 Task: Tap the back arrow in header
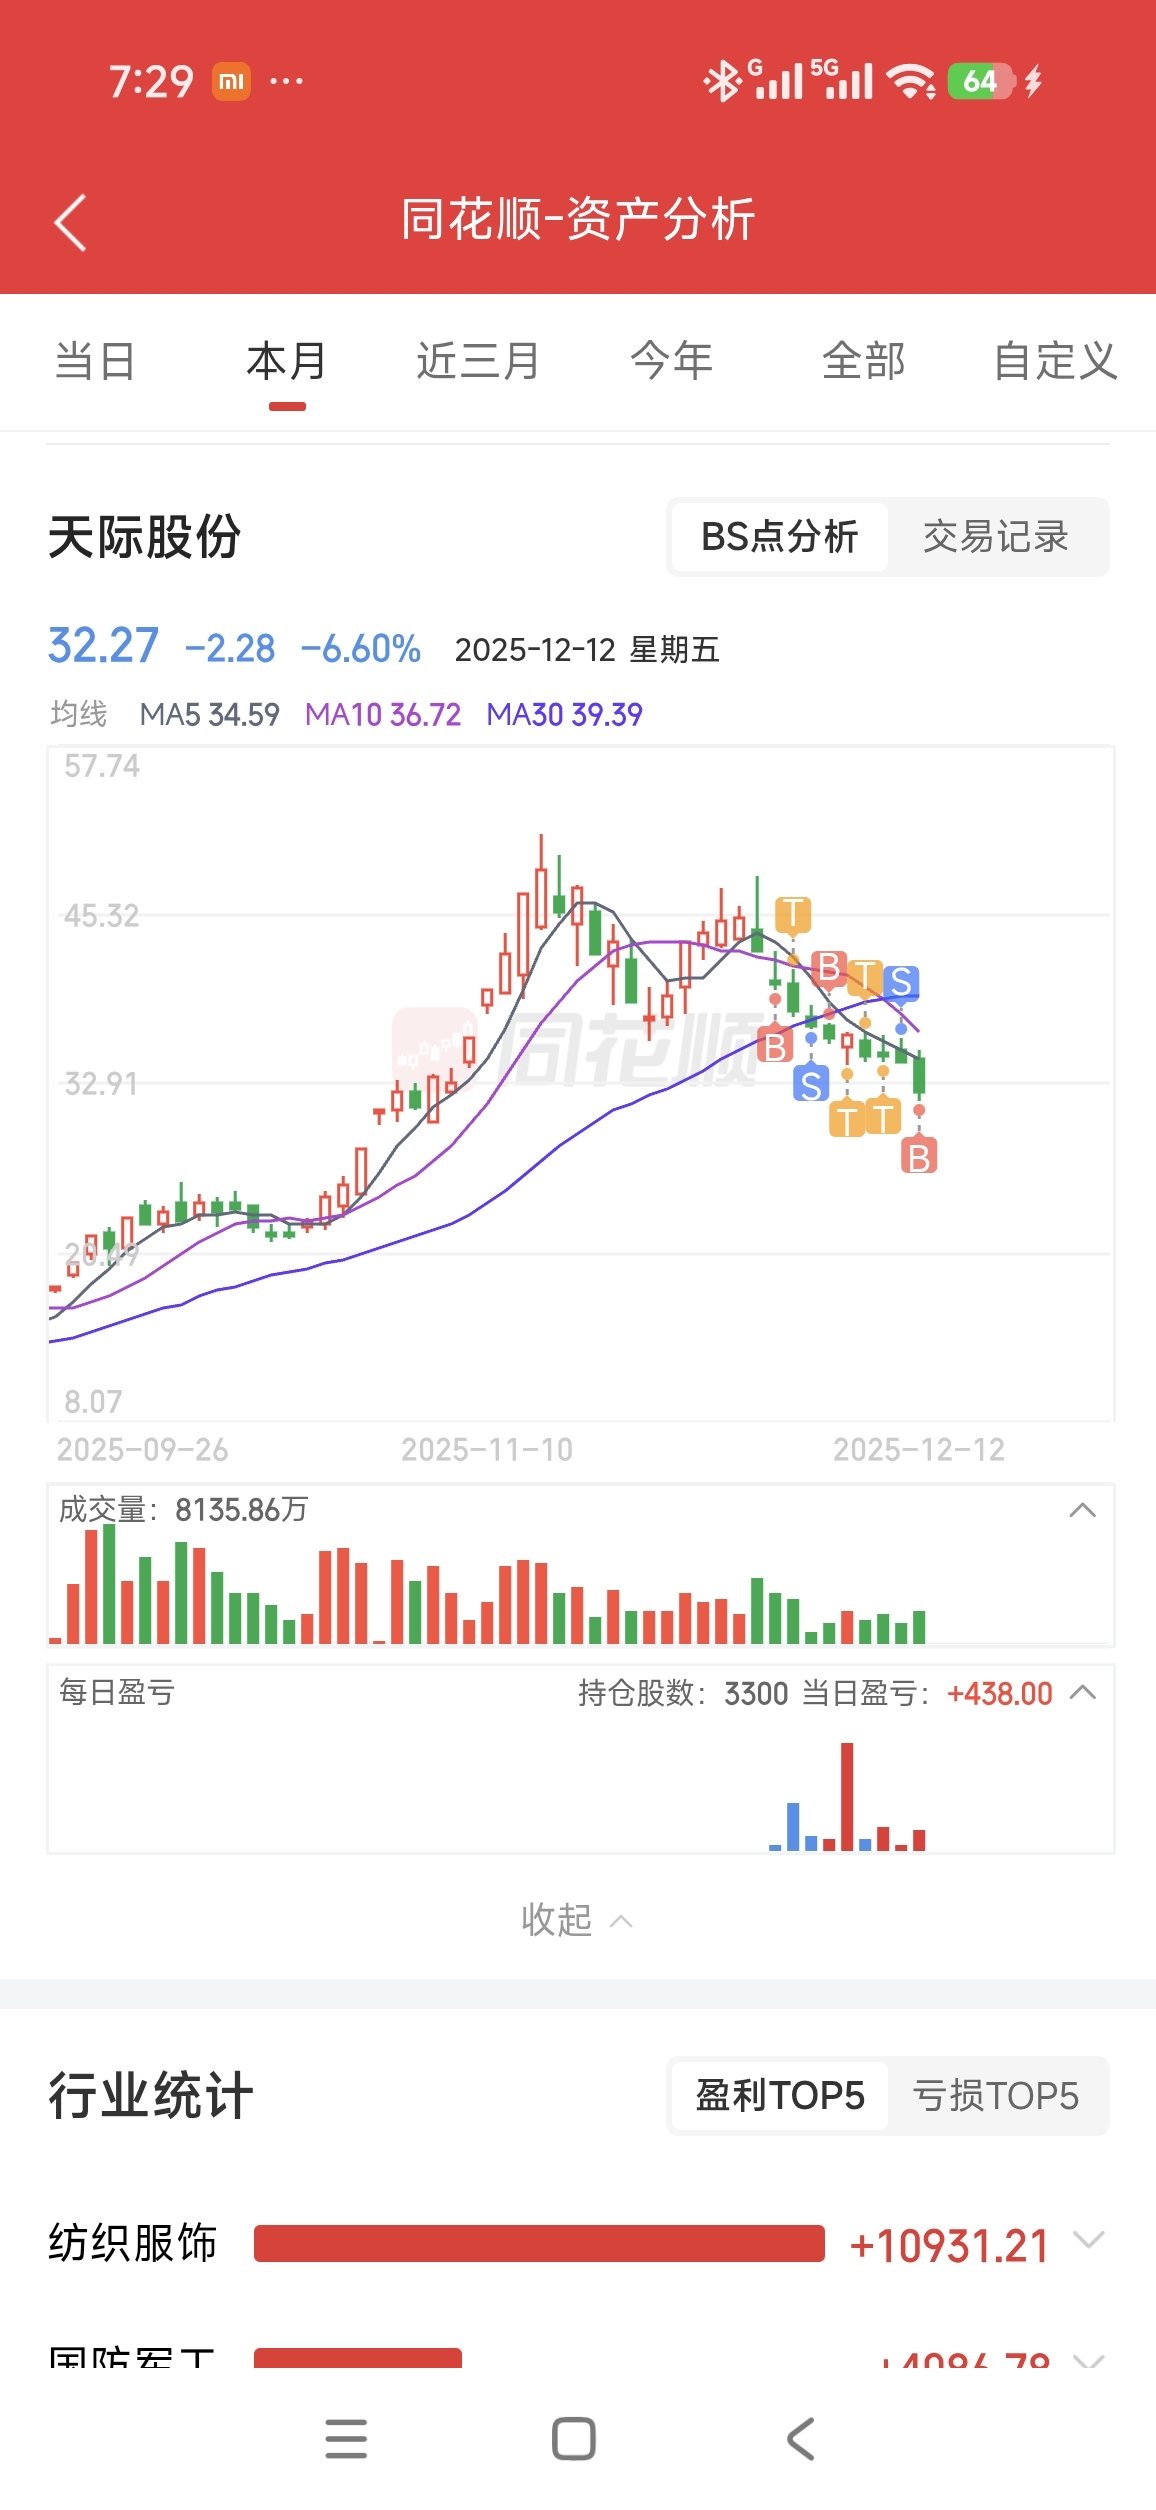[70, 222]
